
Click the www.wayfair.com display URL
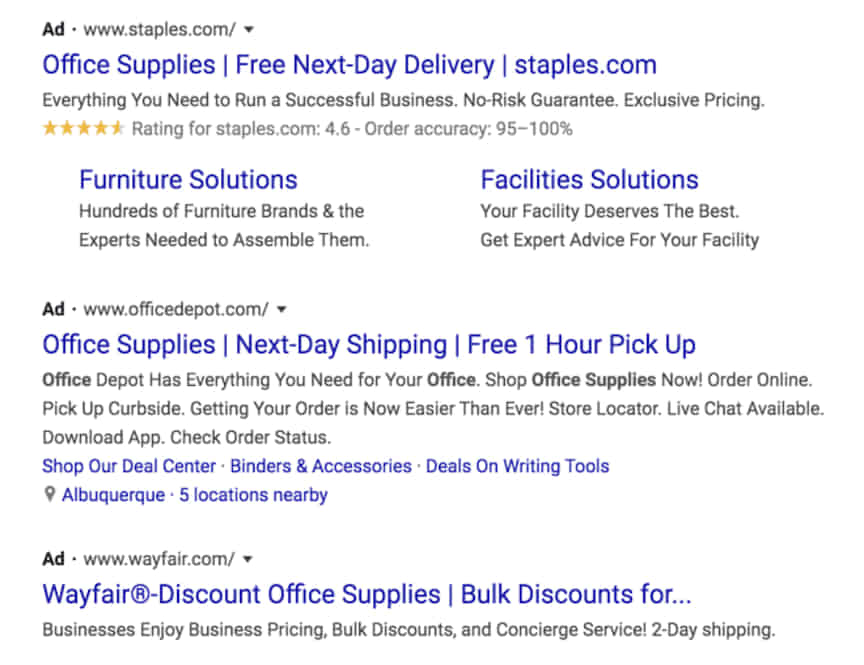pyautogui.click(x=159, y=559)
